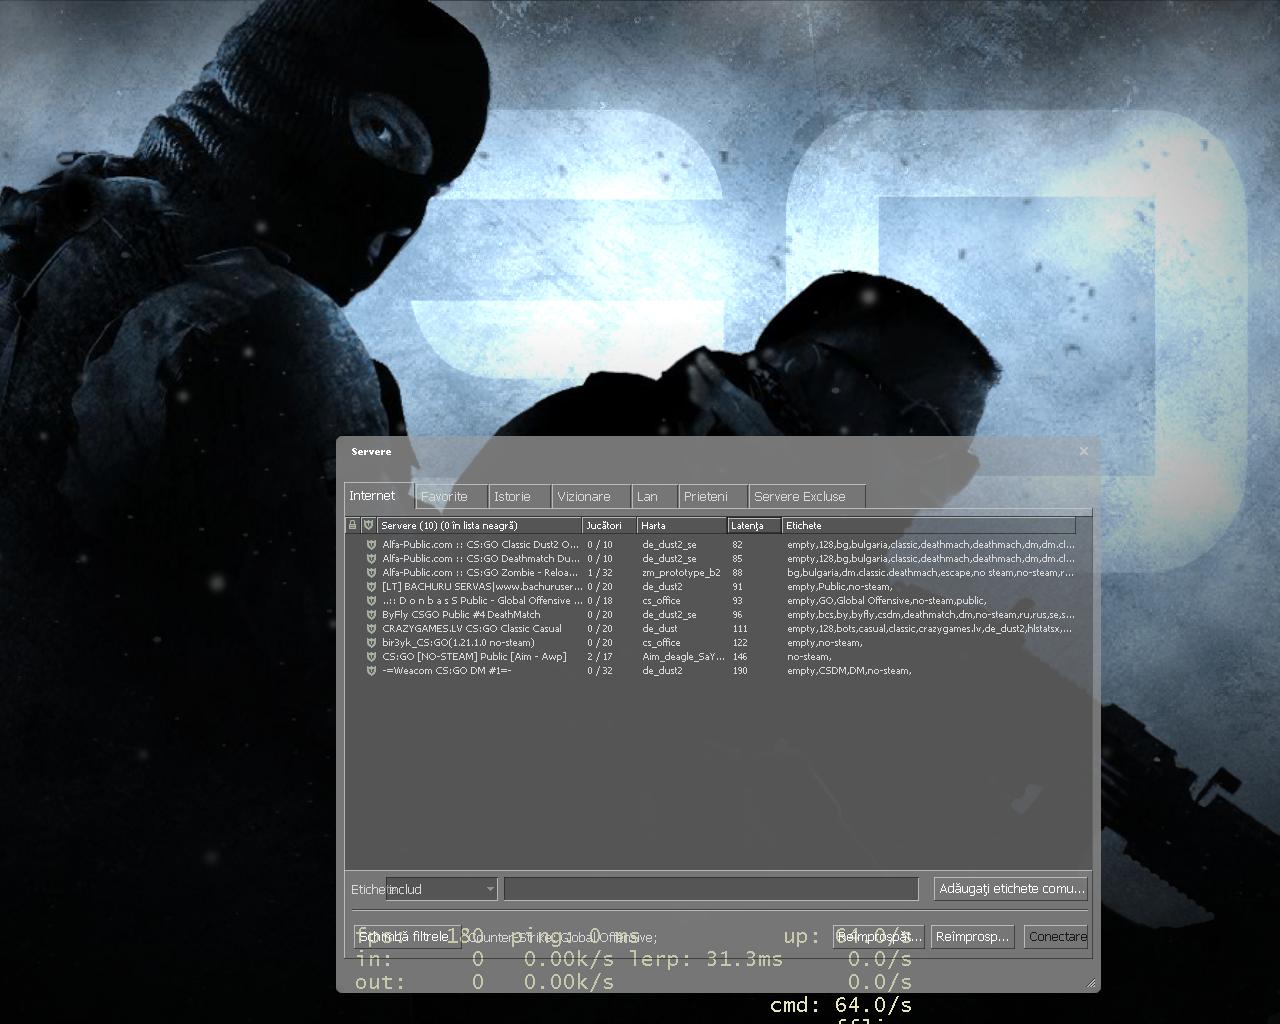Screen dimensions: 1280x1024
Task: Switch to the Prieteni tab
Action: (x=706, y=496)
